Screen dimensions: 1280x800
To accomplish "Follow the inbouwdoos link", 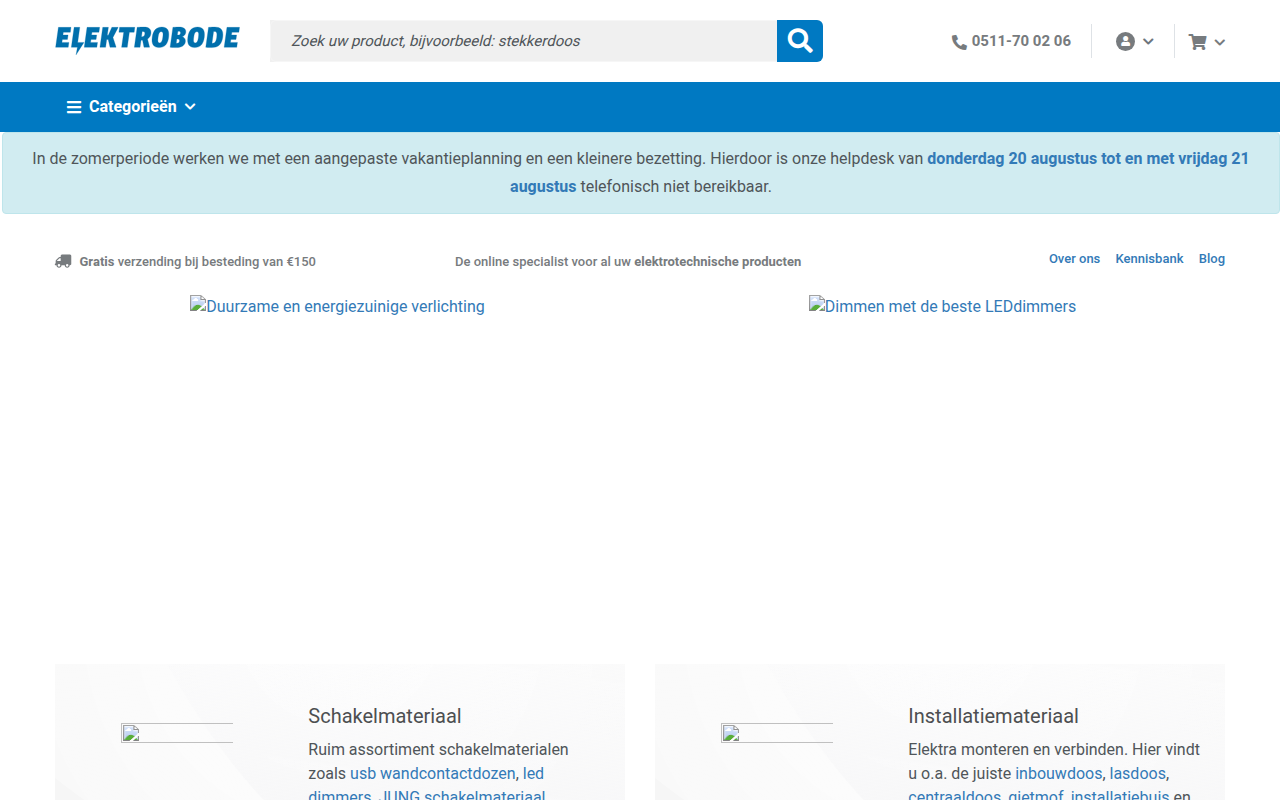I will pyautogui.click(x=1058, y=773).
